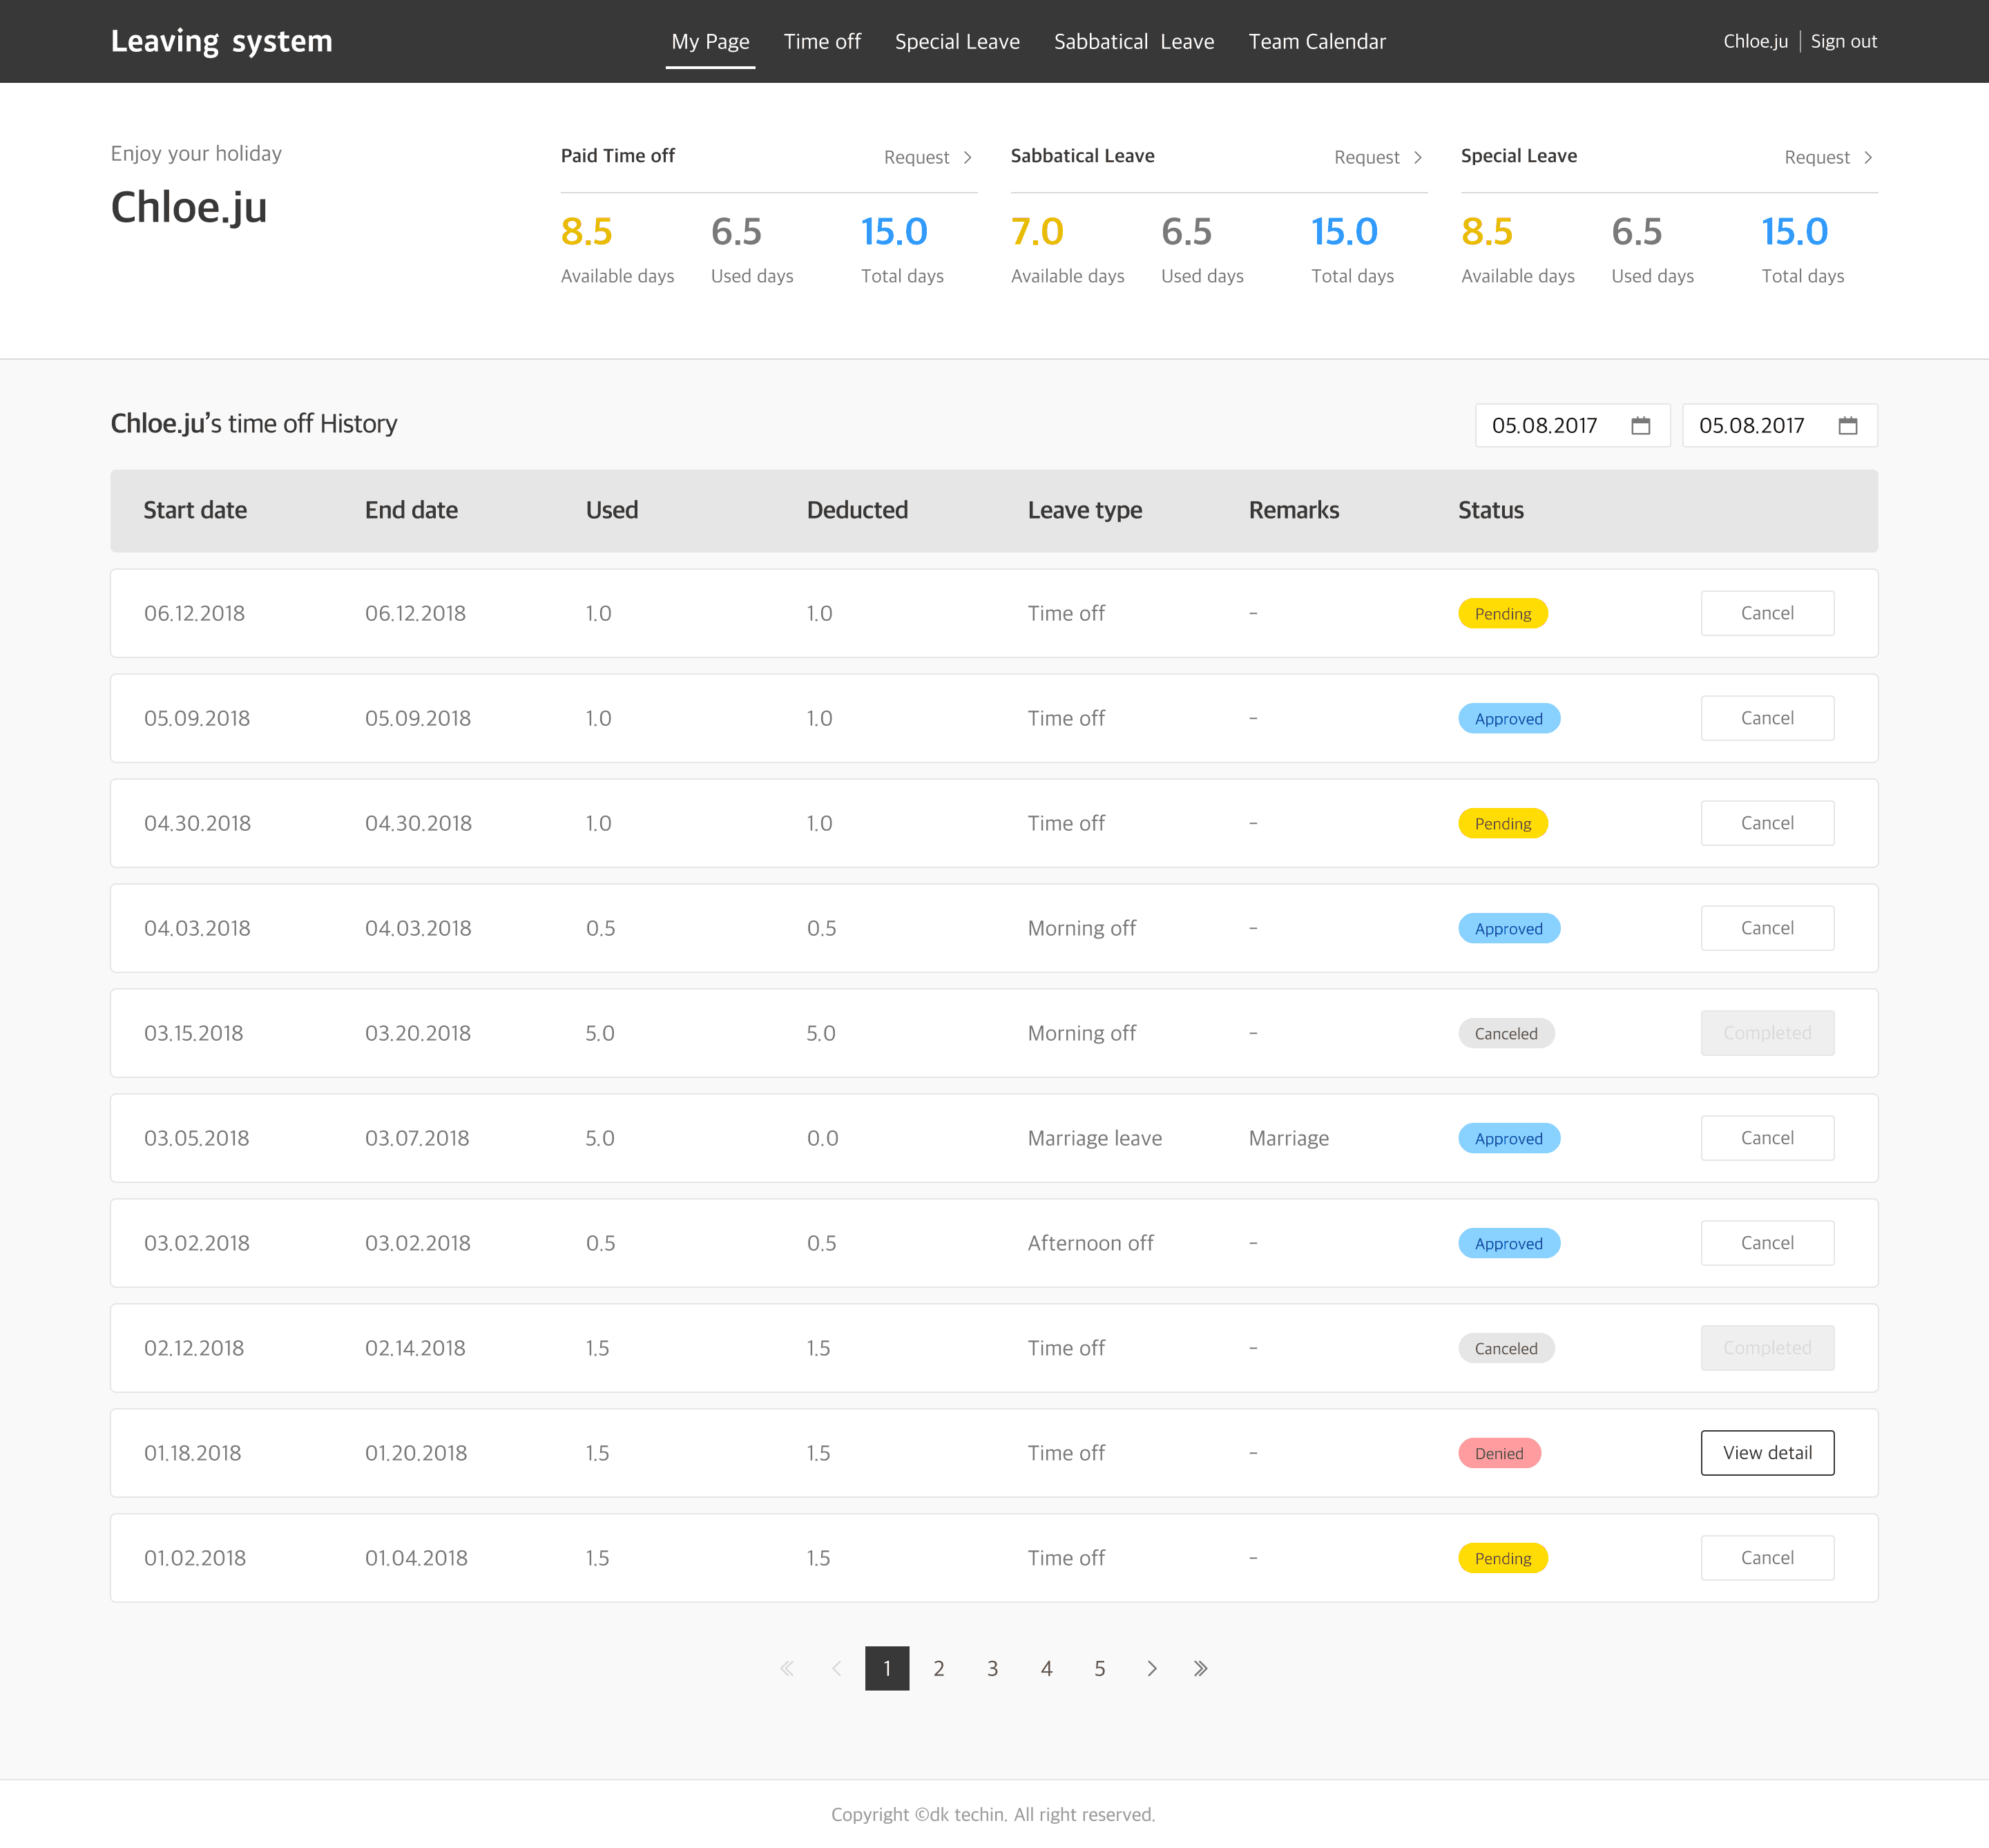Open the start date calendar icon
Viewport: 1989px width, 1848px height.
pyautogui.click(x=1640, y=425)
